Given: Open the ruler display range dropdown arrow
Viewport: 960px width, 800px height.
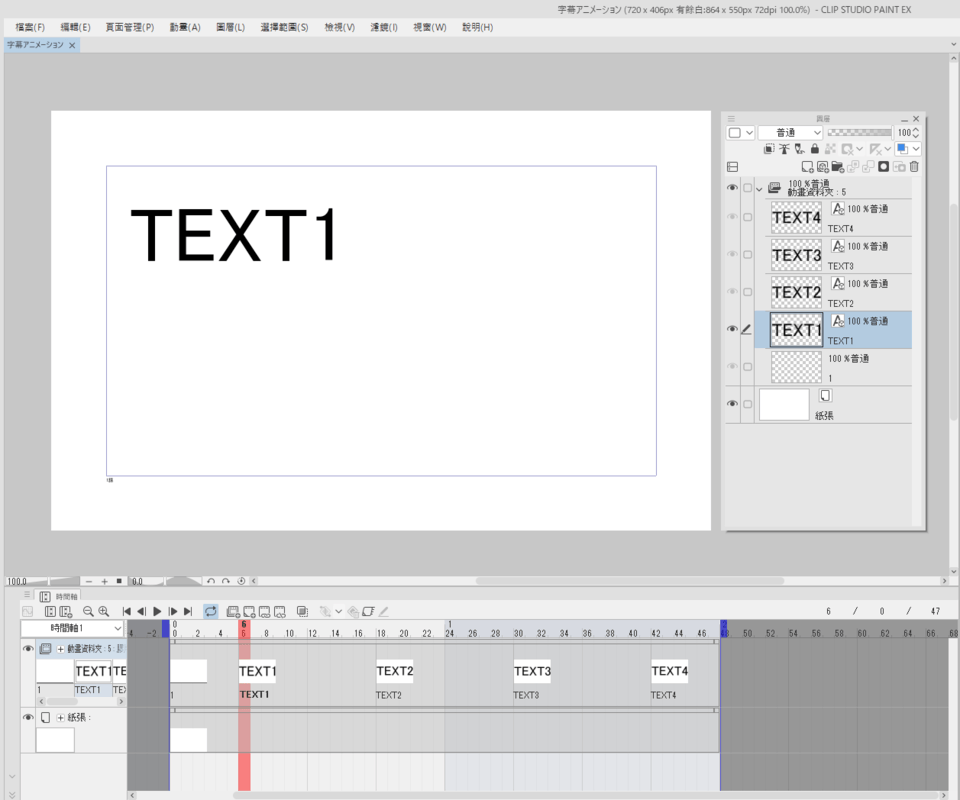Looking at the screenshot, I should [888, 149].
